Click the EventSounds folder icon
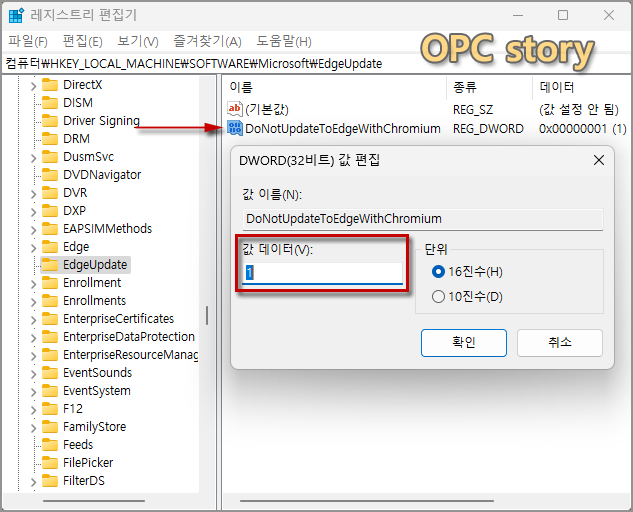This screenshot has width=633, height=512. point(50,373)
